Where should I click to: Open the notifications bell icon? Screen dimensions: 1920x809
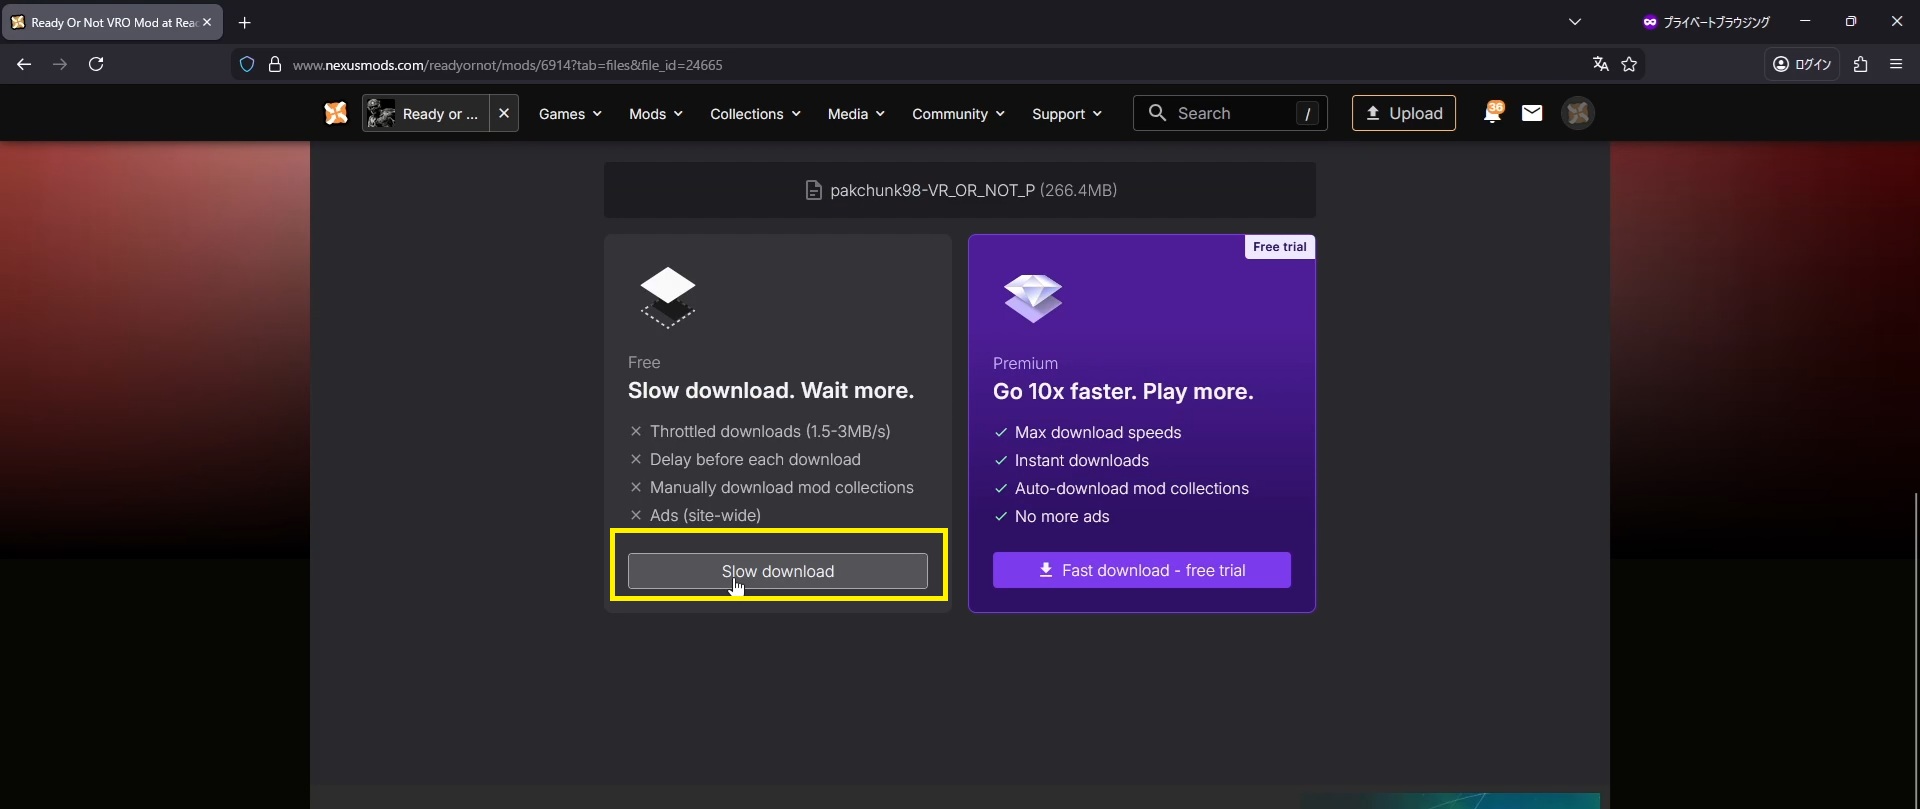pyautogui.click(x=1492, y=113)
